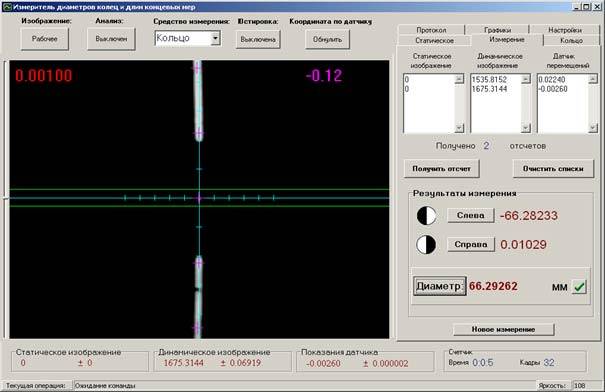Click the frames counter value 32

click(549, 363)
